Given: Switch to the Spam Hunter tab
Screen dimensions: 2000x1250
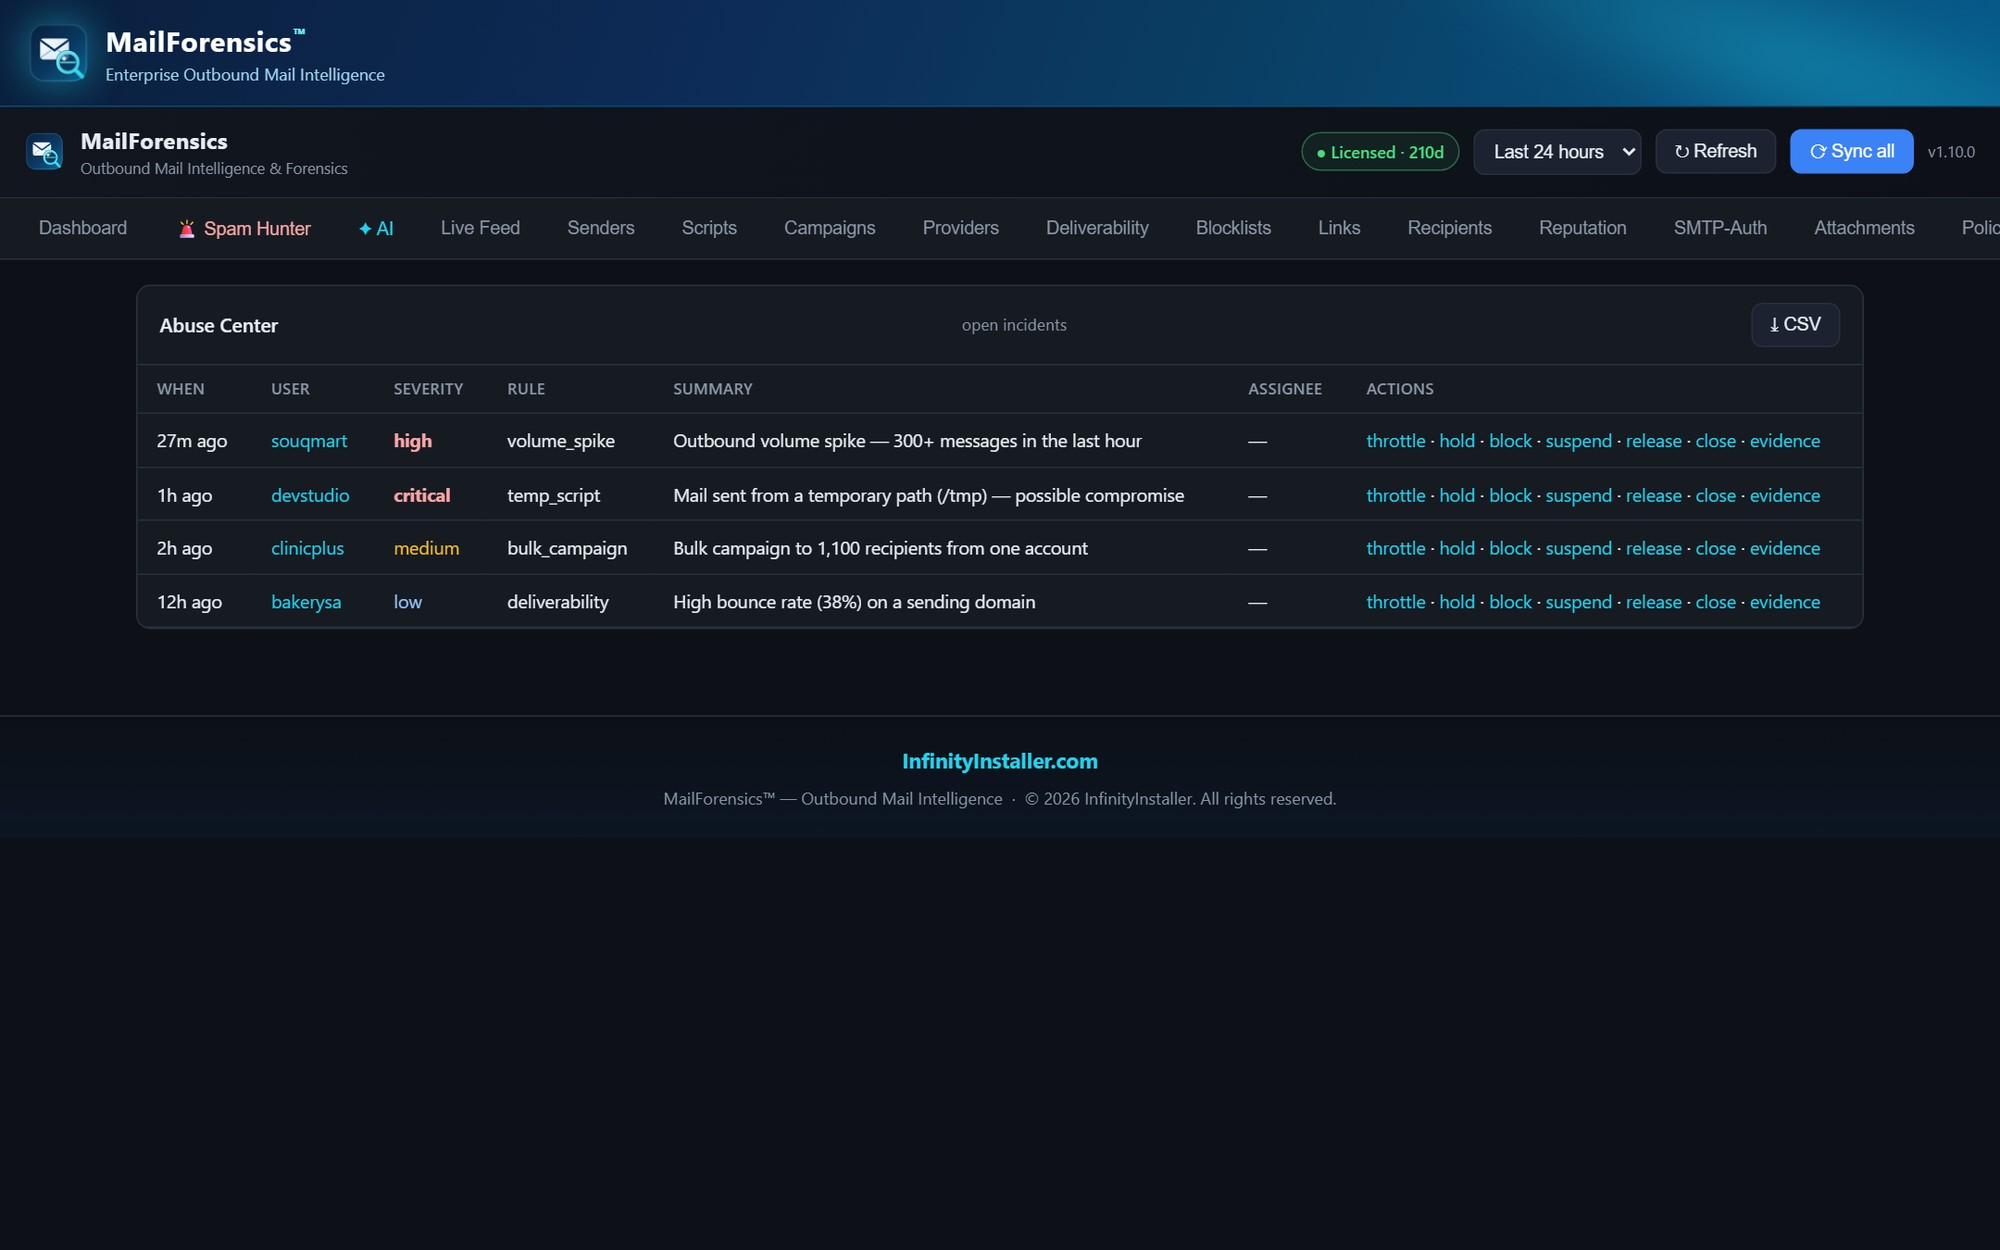Looking at the screenshot, I should tap(245, 228).
